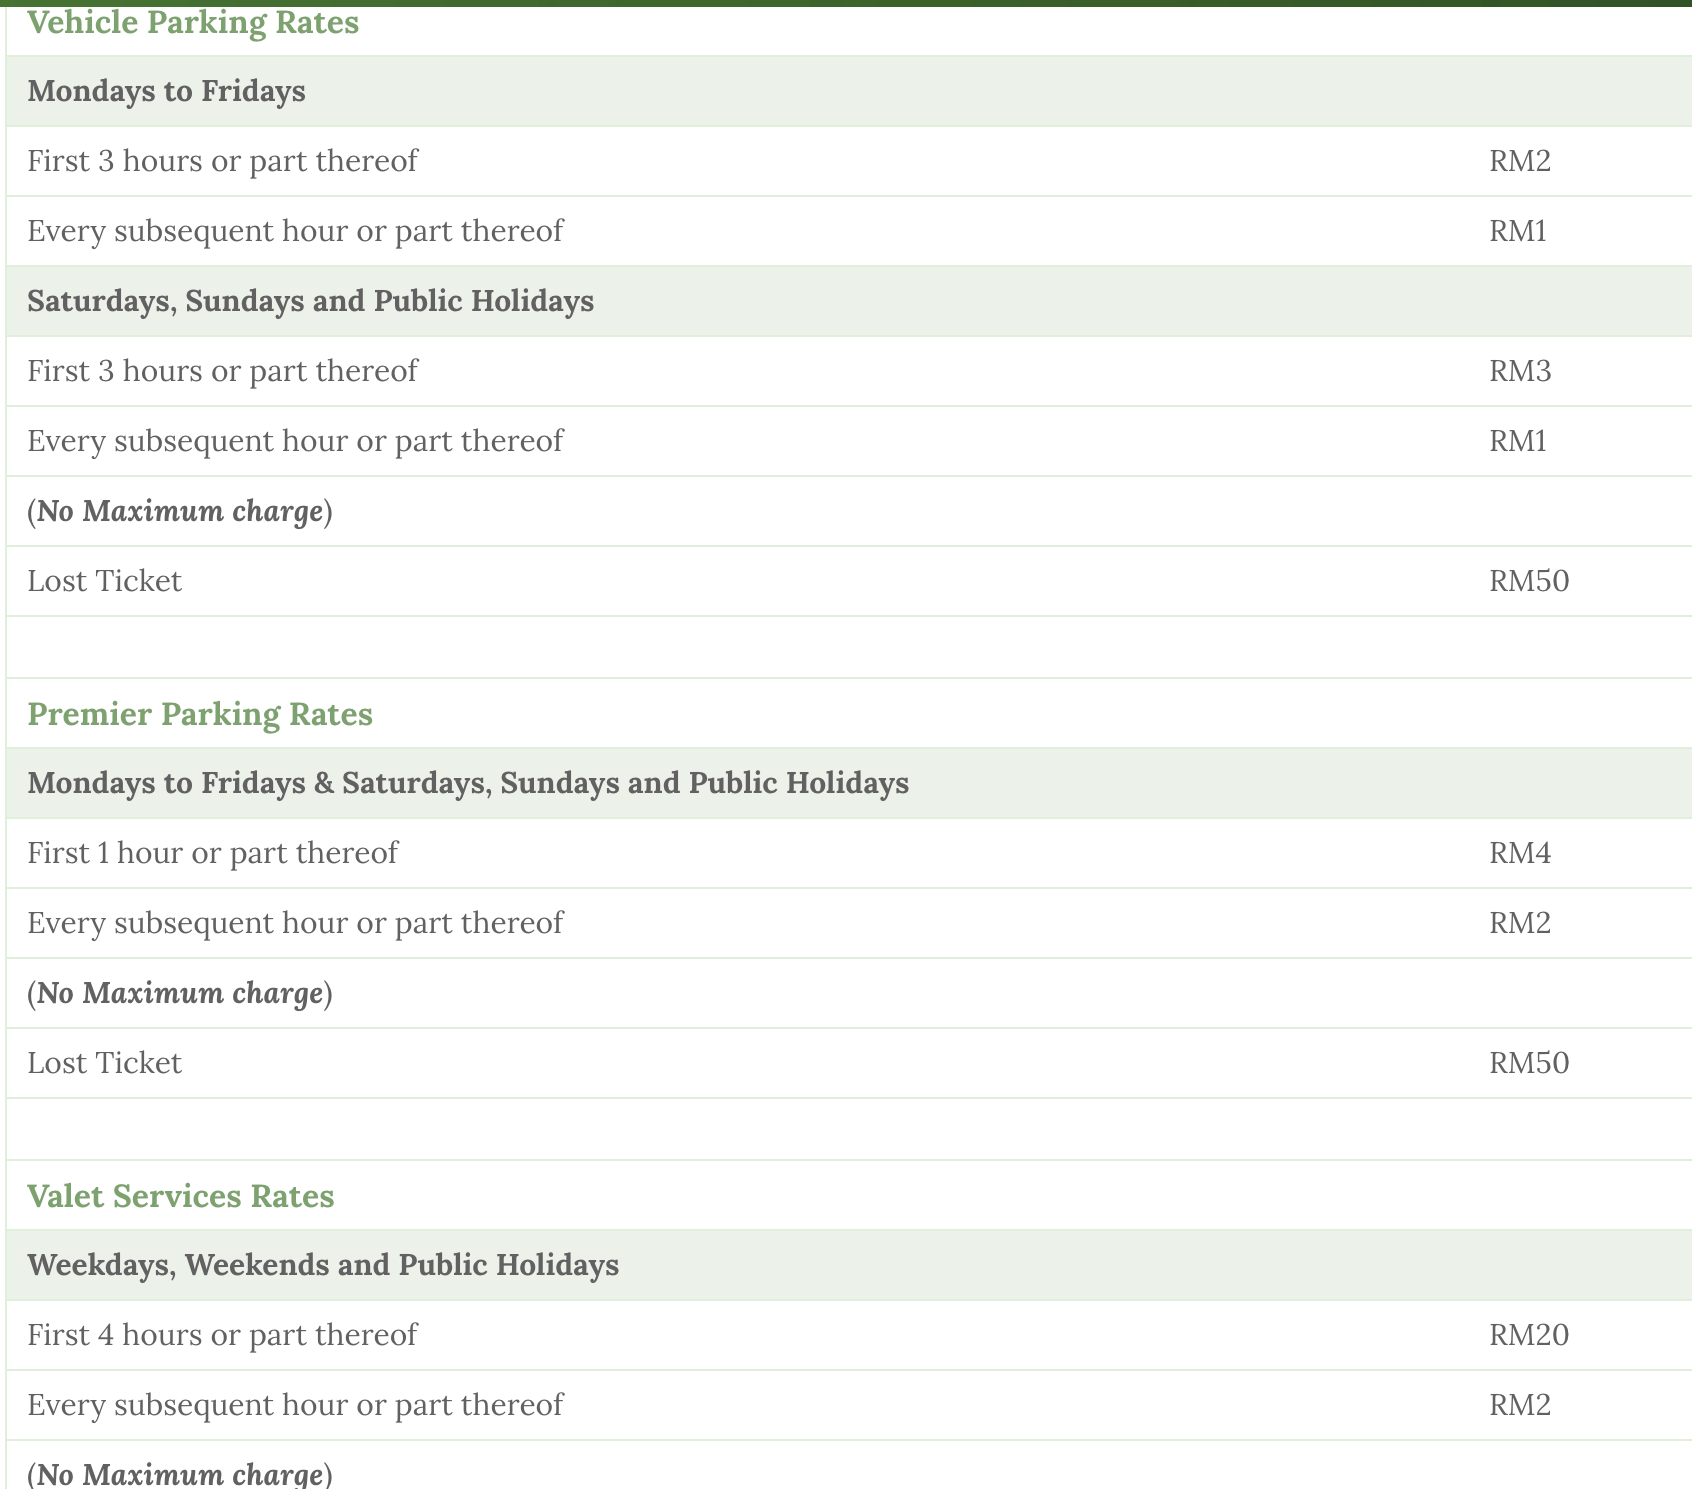Click the RM20 valet price value
1692x1489 pixels.
pyautogui.click(x=1528, y=1335)
